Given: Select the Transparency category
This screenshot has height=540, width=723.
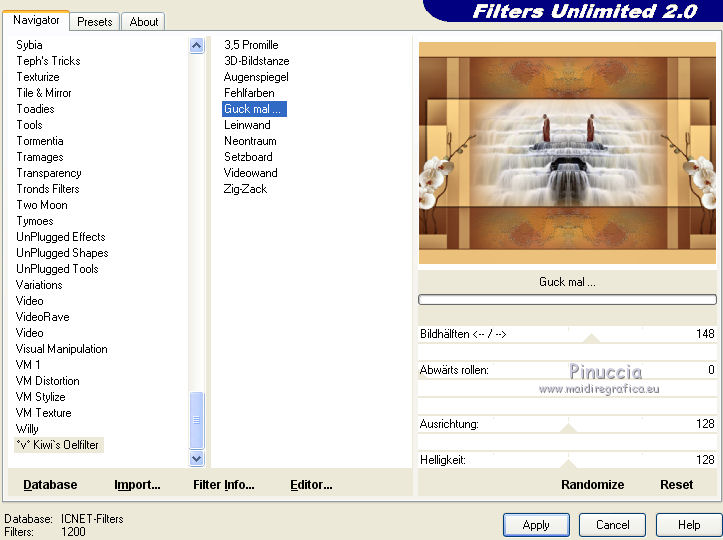Looking at the screenshot, I should pos(49,173).
